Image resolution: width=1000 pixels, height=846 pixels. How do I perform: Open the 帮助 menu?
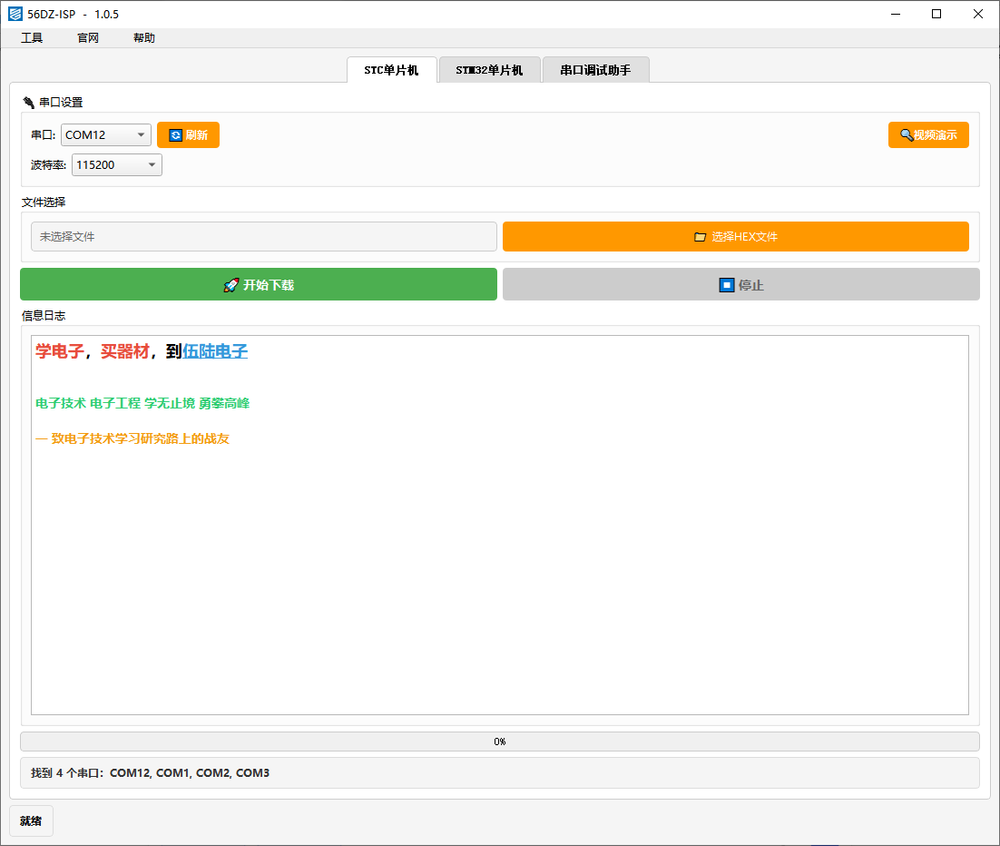(144, 38)
